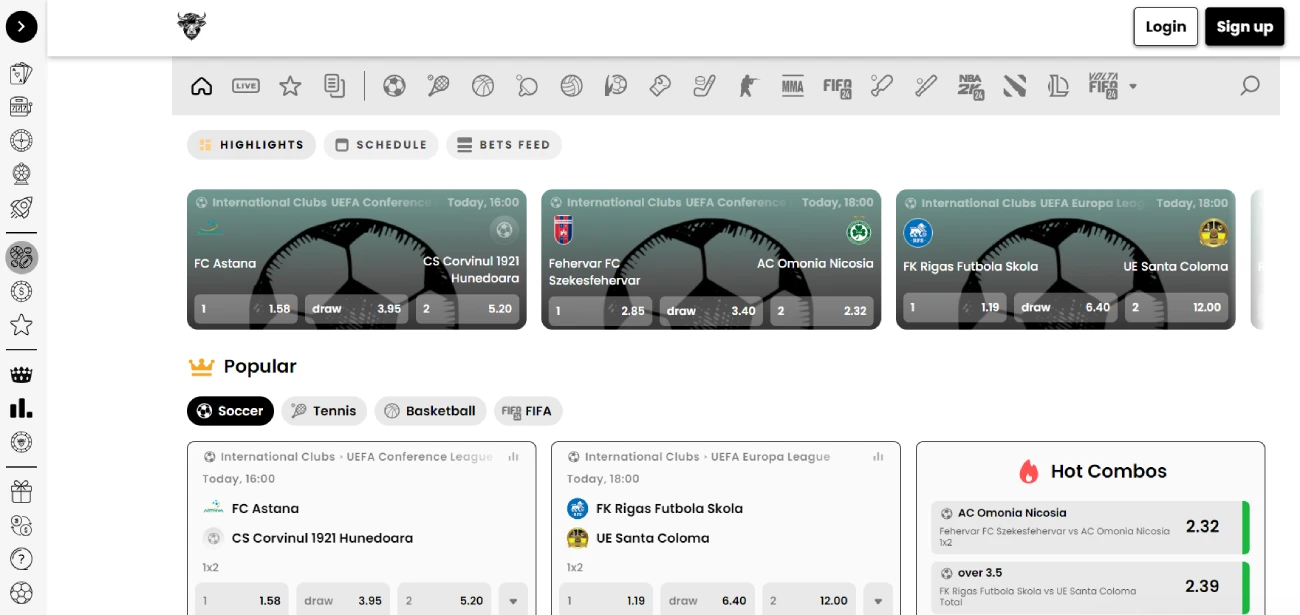
Task: Select the Tennis popular filter
Action: pyautogui.click(x=324, y=411)
